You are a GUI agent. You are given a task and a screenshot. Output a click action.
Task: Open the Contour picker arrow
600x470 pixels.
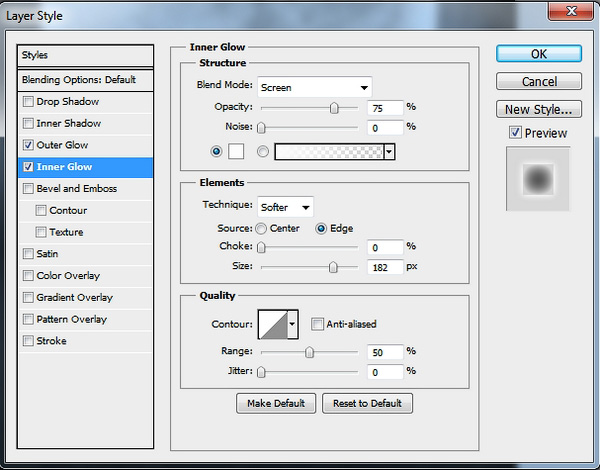point(292,325)
